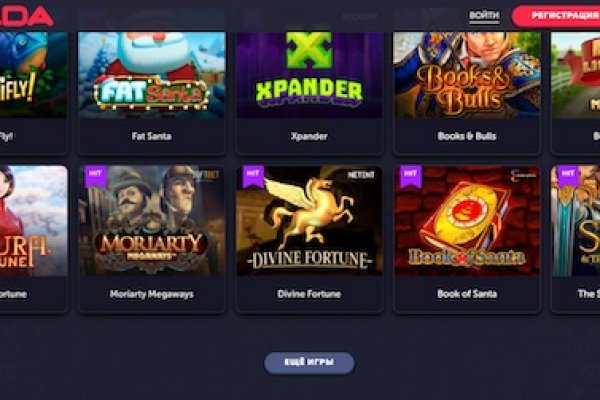This screenshot has height=400, width=600.
Task: Click the Fat Santa title label
Action: [x=152, y=136]
